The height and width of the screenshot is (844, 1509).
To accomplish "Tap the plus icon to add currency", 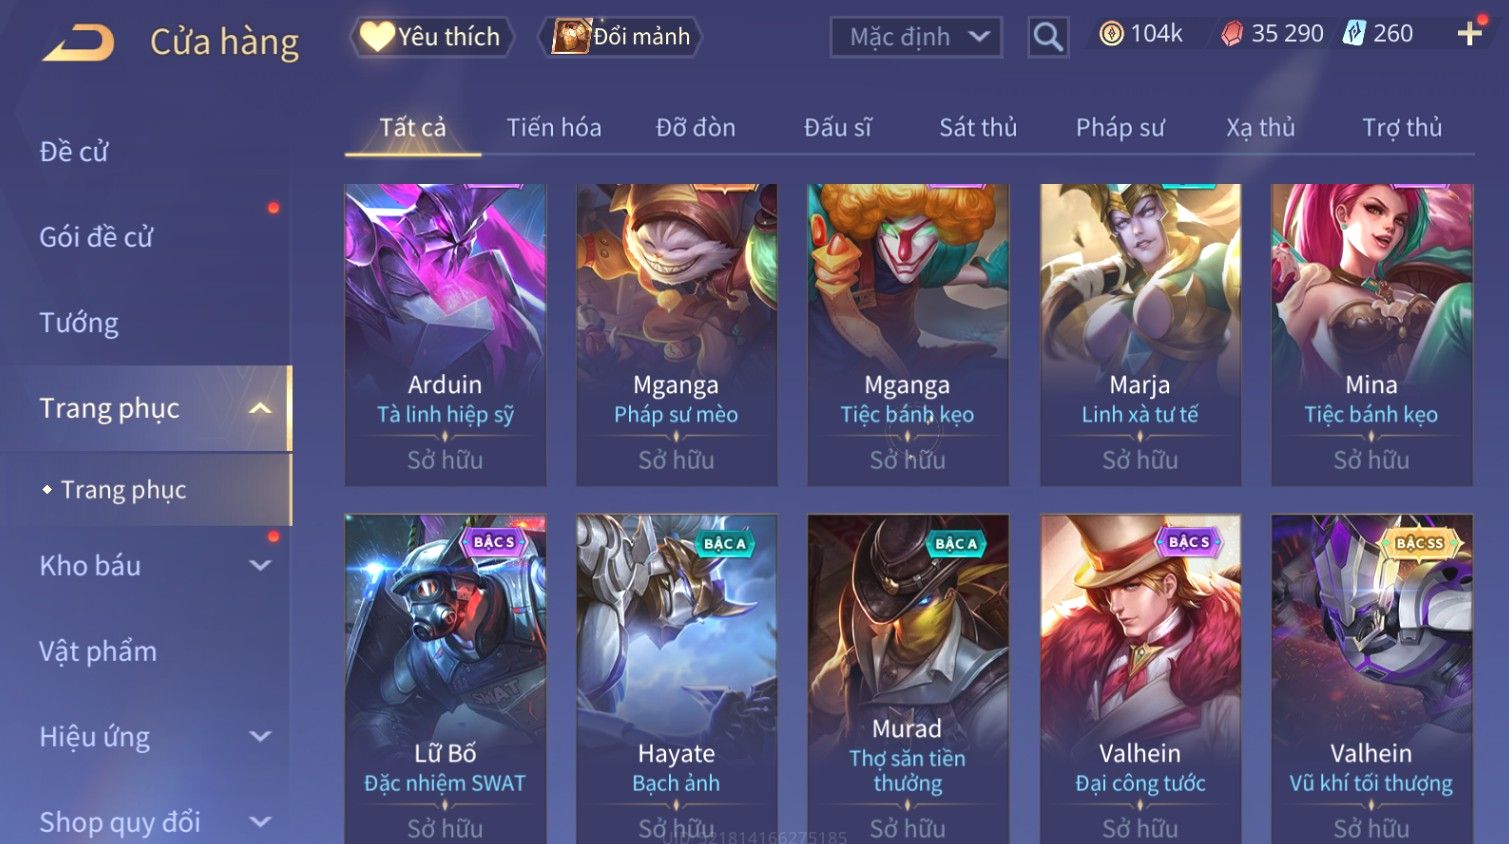I will 1469,34.
